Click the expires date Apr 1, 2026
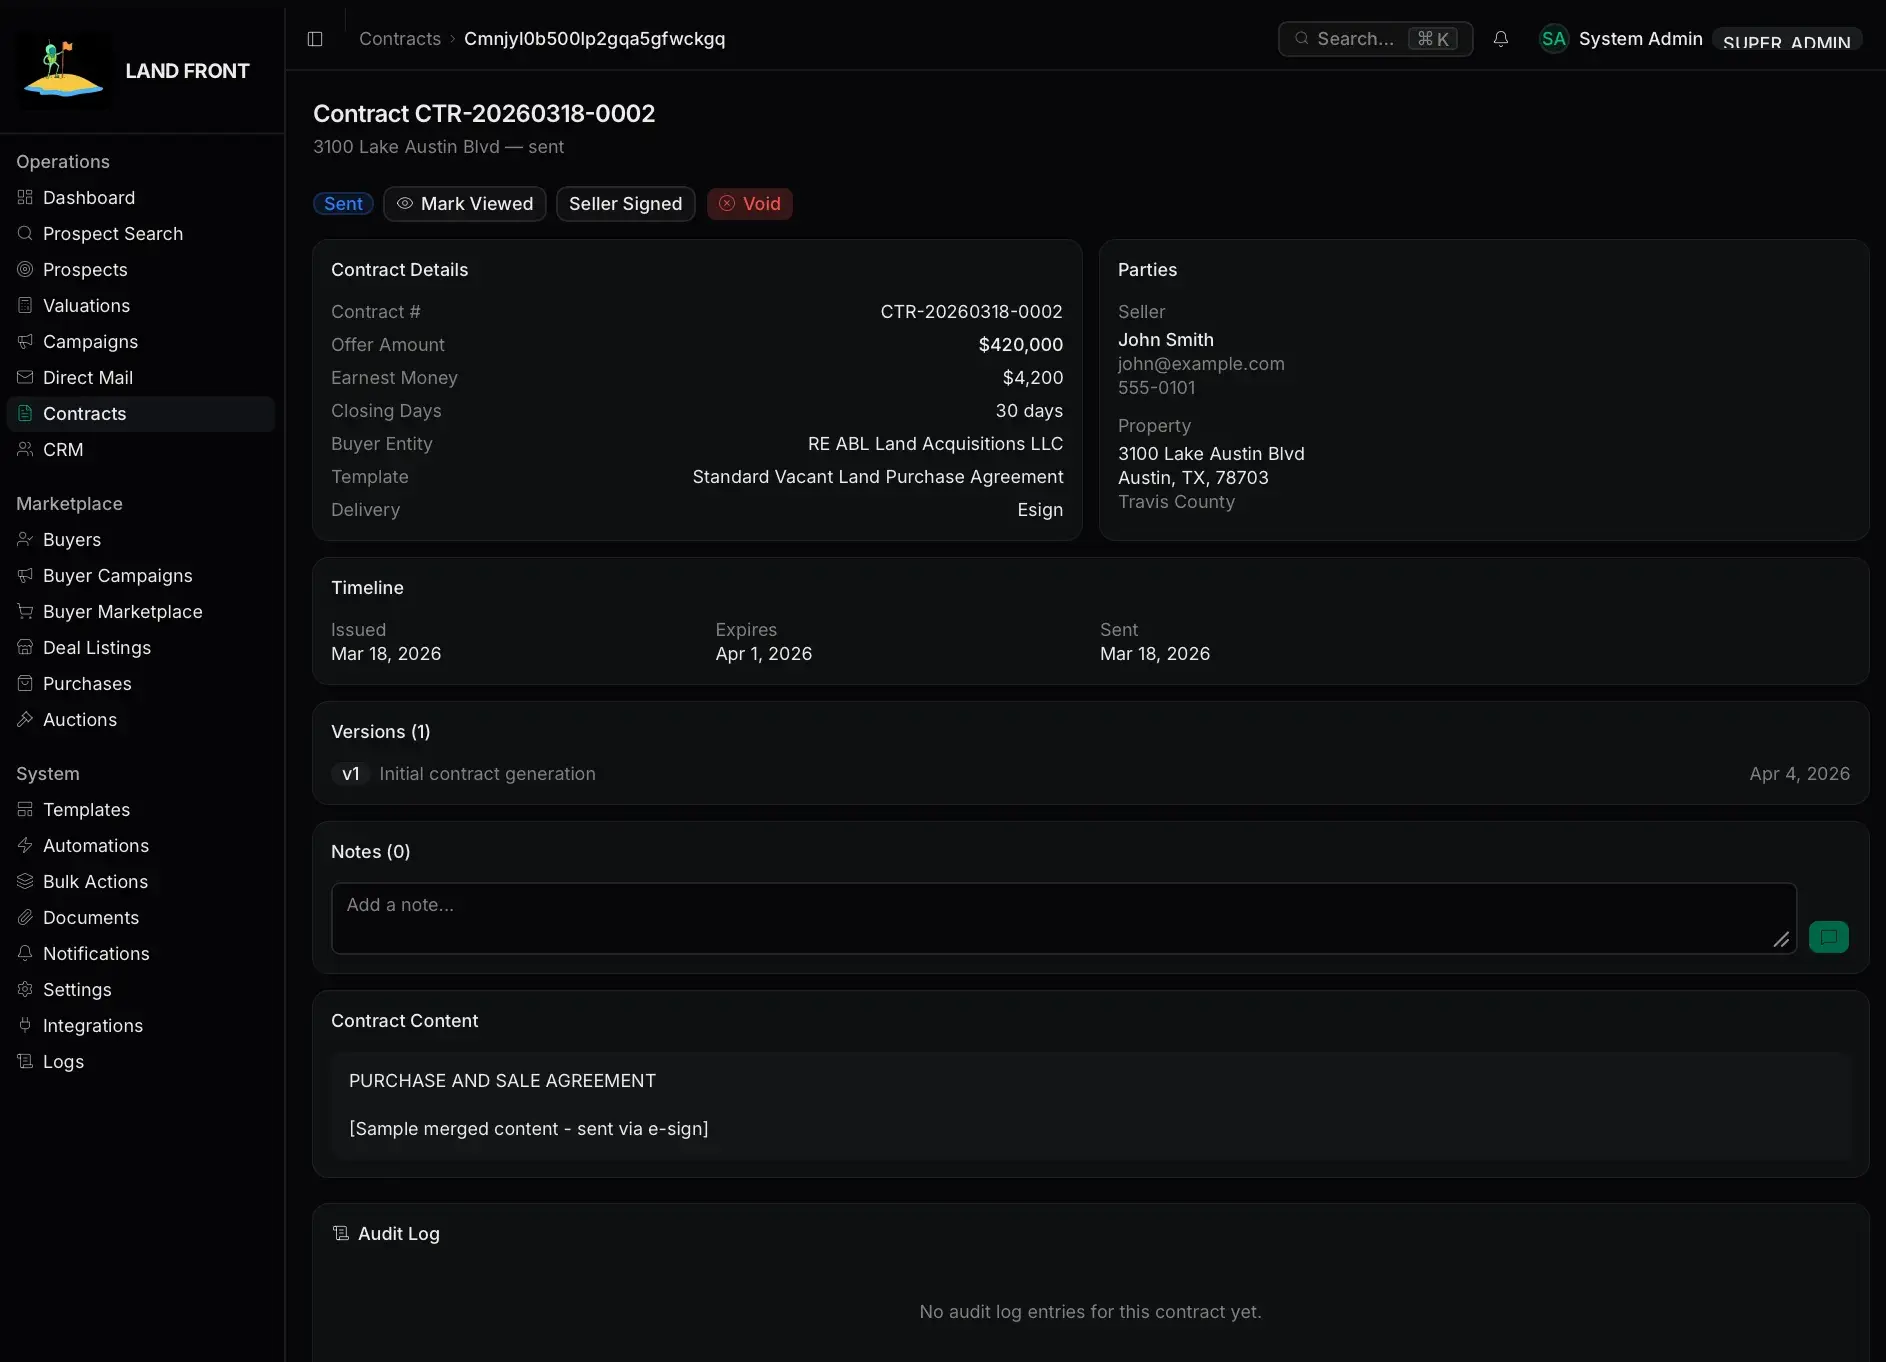Viewport: 1886px width, 1362px height. pos(764,654)
